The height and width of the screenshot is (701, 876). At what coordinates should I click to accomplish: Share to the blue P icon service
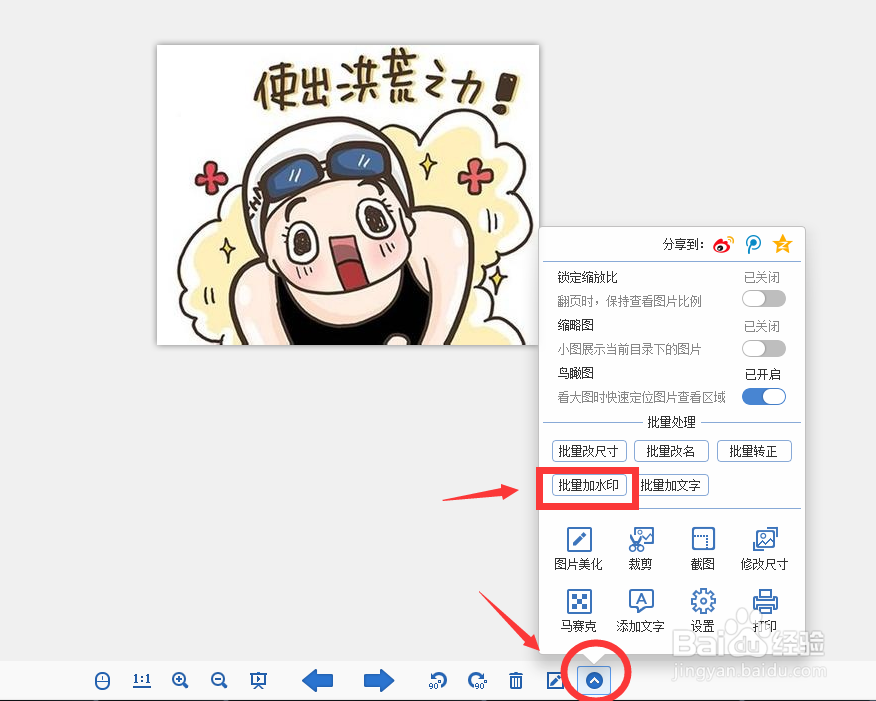click(753, 245)
